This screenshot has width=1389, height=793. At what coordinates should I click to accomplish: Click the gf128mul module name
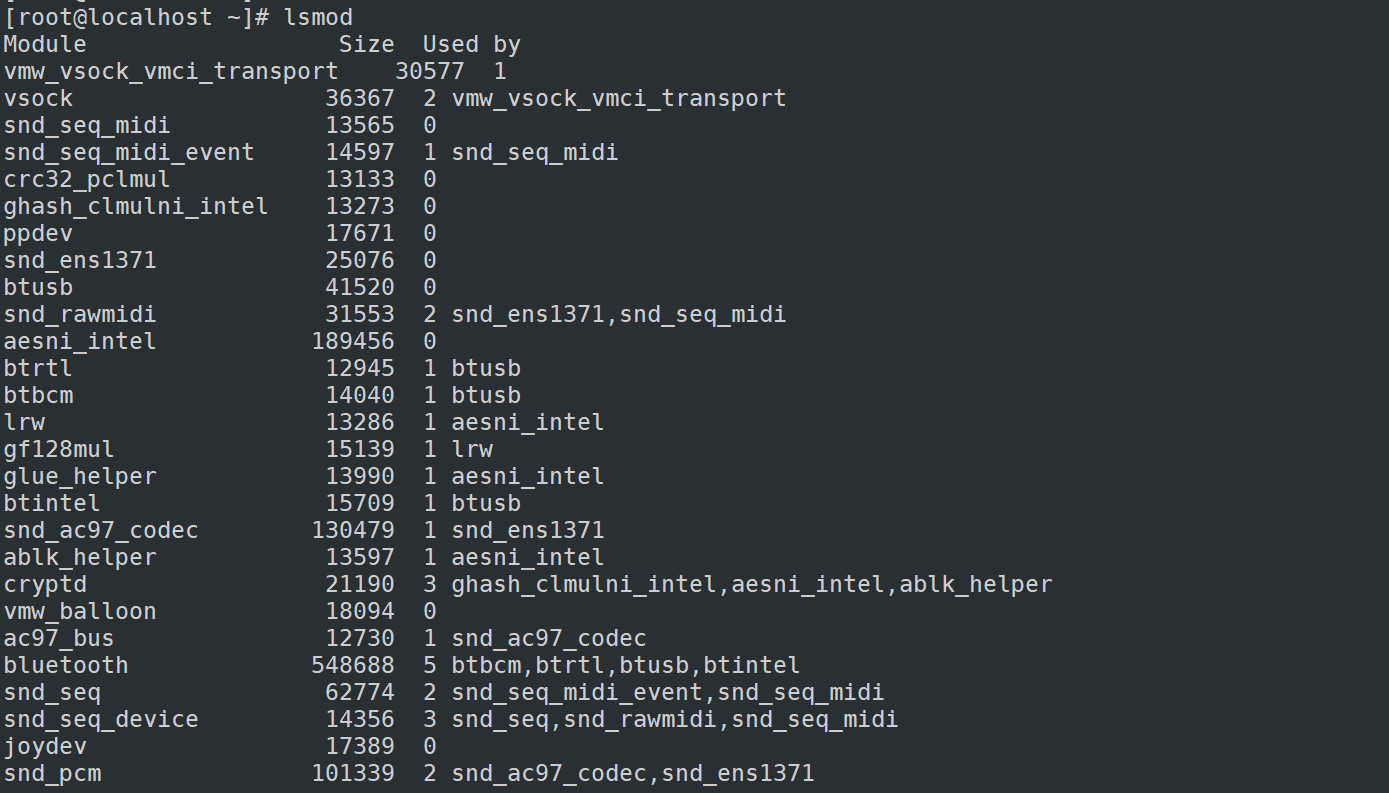coord(59,449)
